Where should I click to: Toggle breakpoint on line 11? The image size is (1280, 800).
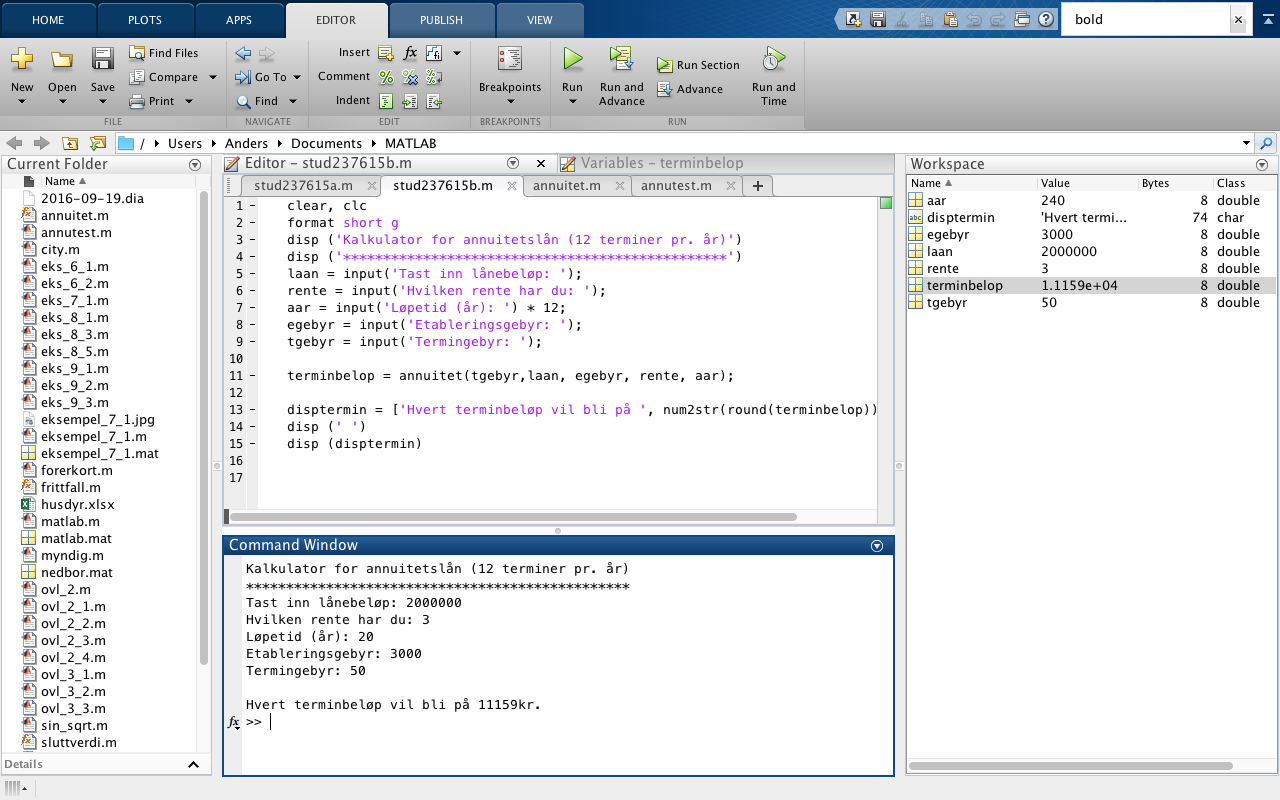click(x=252, y=376)
